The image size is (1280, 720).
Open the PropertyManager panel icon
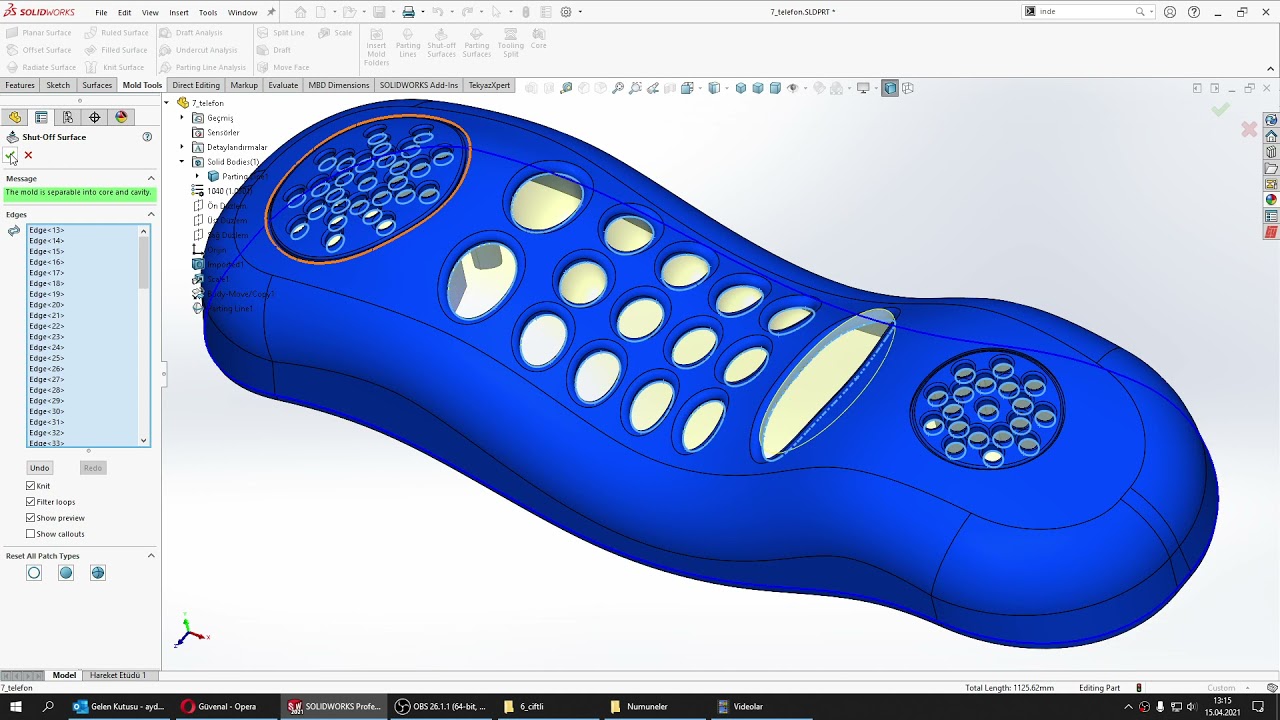(x=41, y=117)
